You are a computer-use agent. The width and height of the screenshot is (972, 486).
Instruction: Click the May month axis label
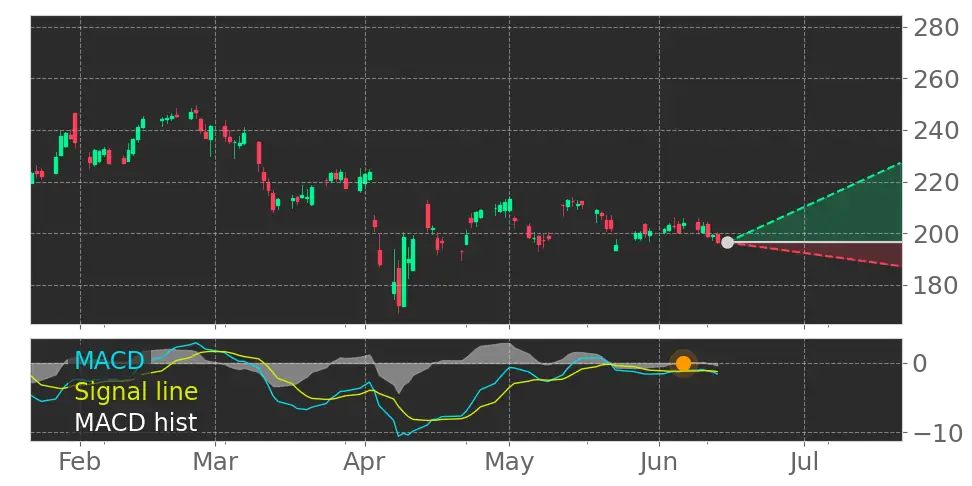[x=509, y=464]
